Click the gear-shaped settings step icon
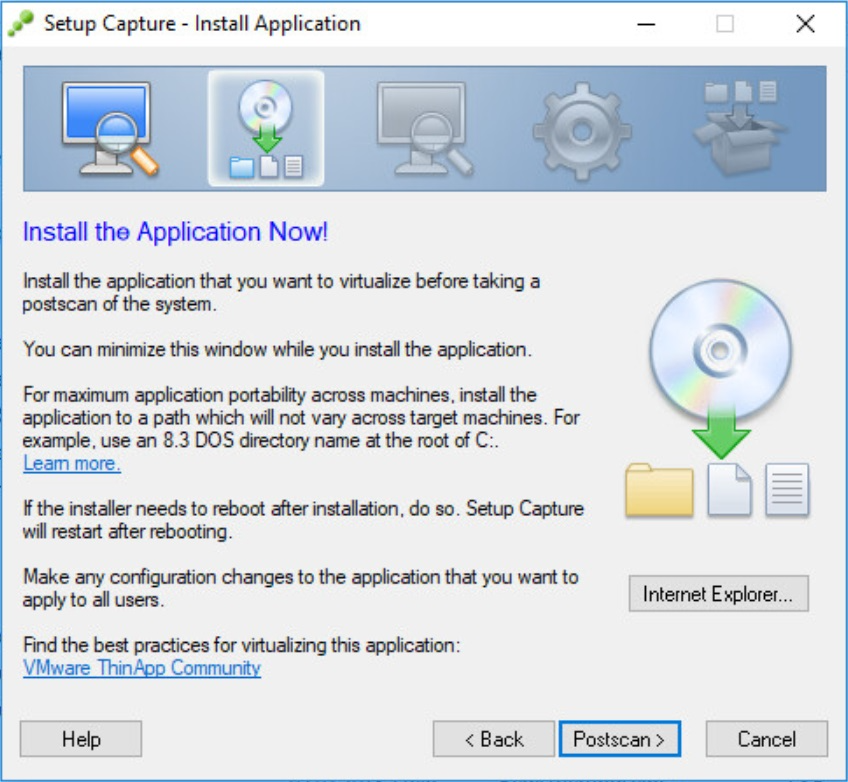Screen dimensions: 848x782 click(x=581, y=128)
